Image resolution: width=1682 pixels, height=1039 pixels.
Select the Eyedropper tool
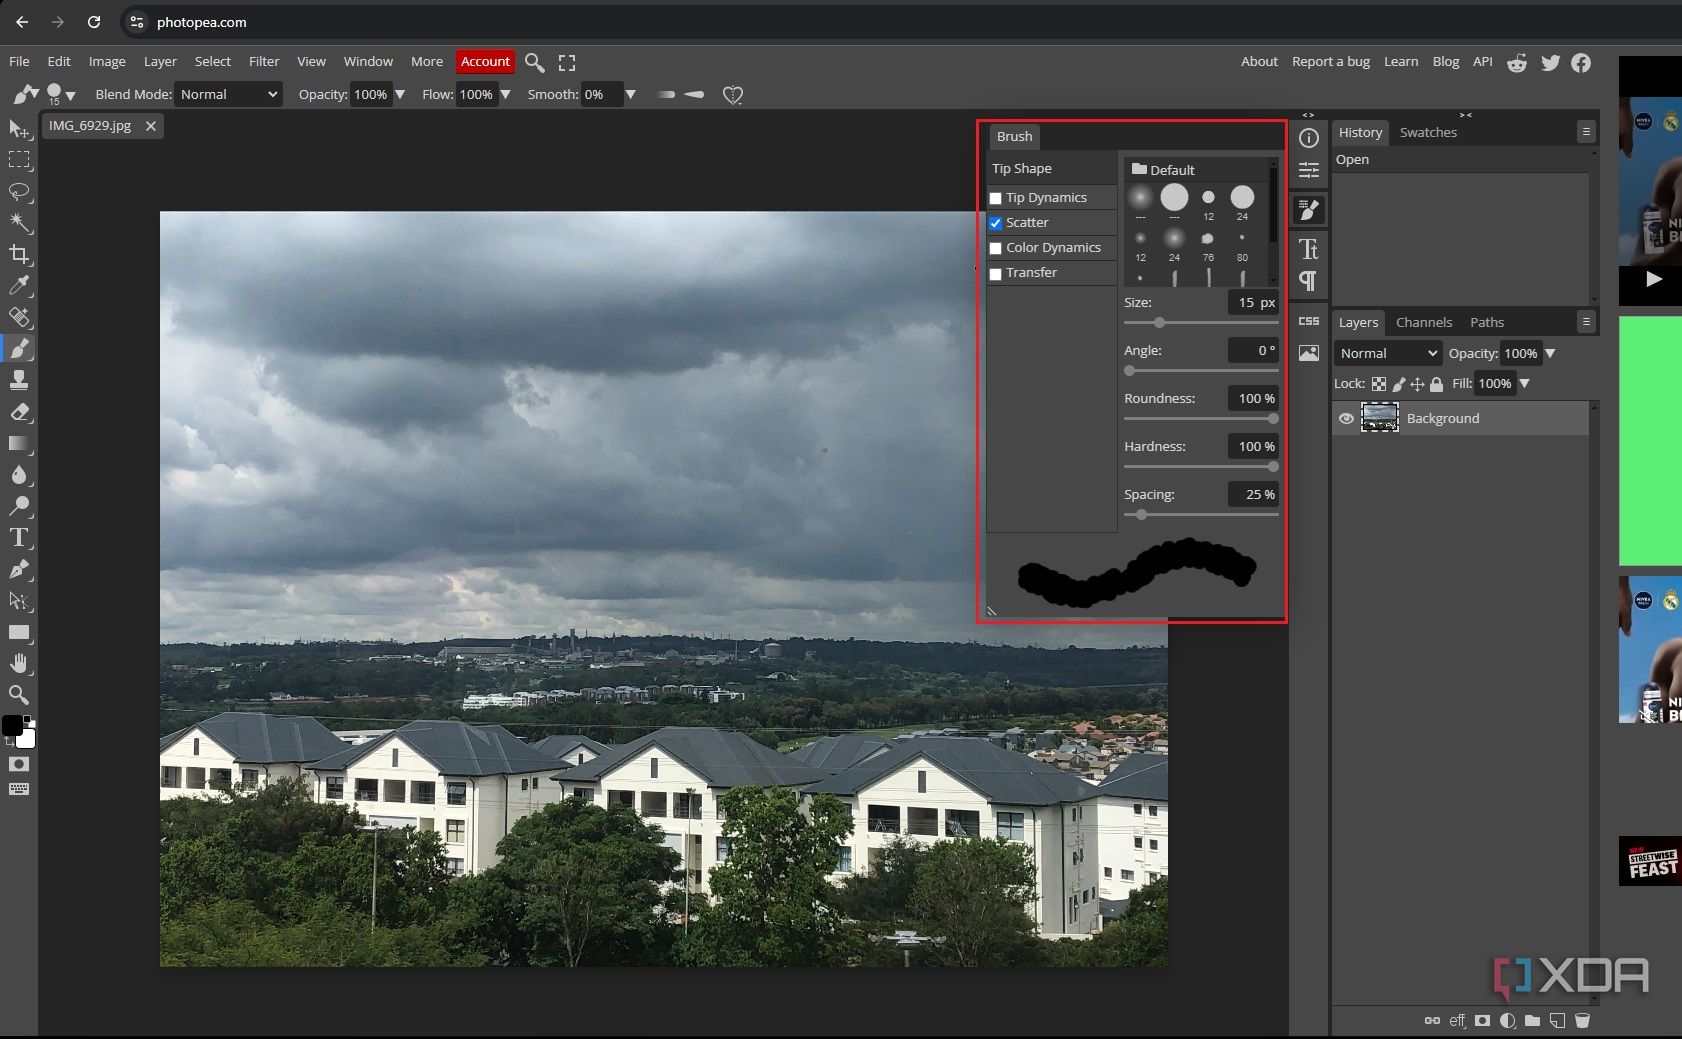click(x=19, y=286)
